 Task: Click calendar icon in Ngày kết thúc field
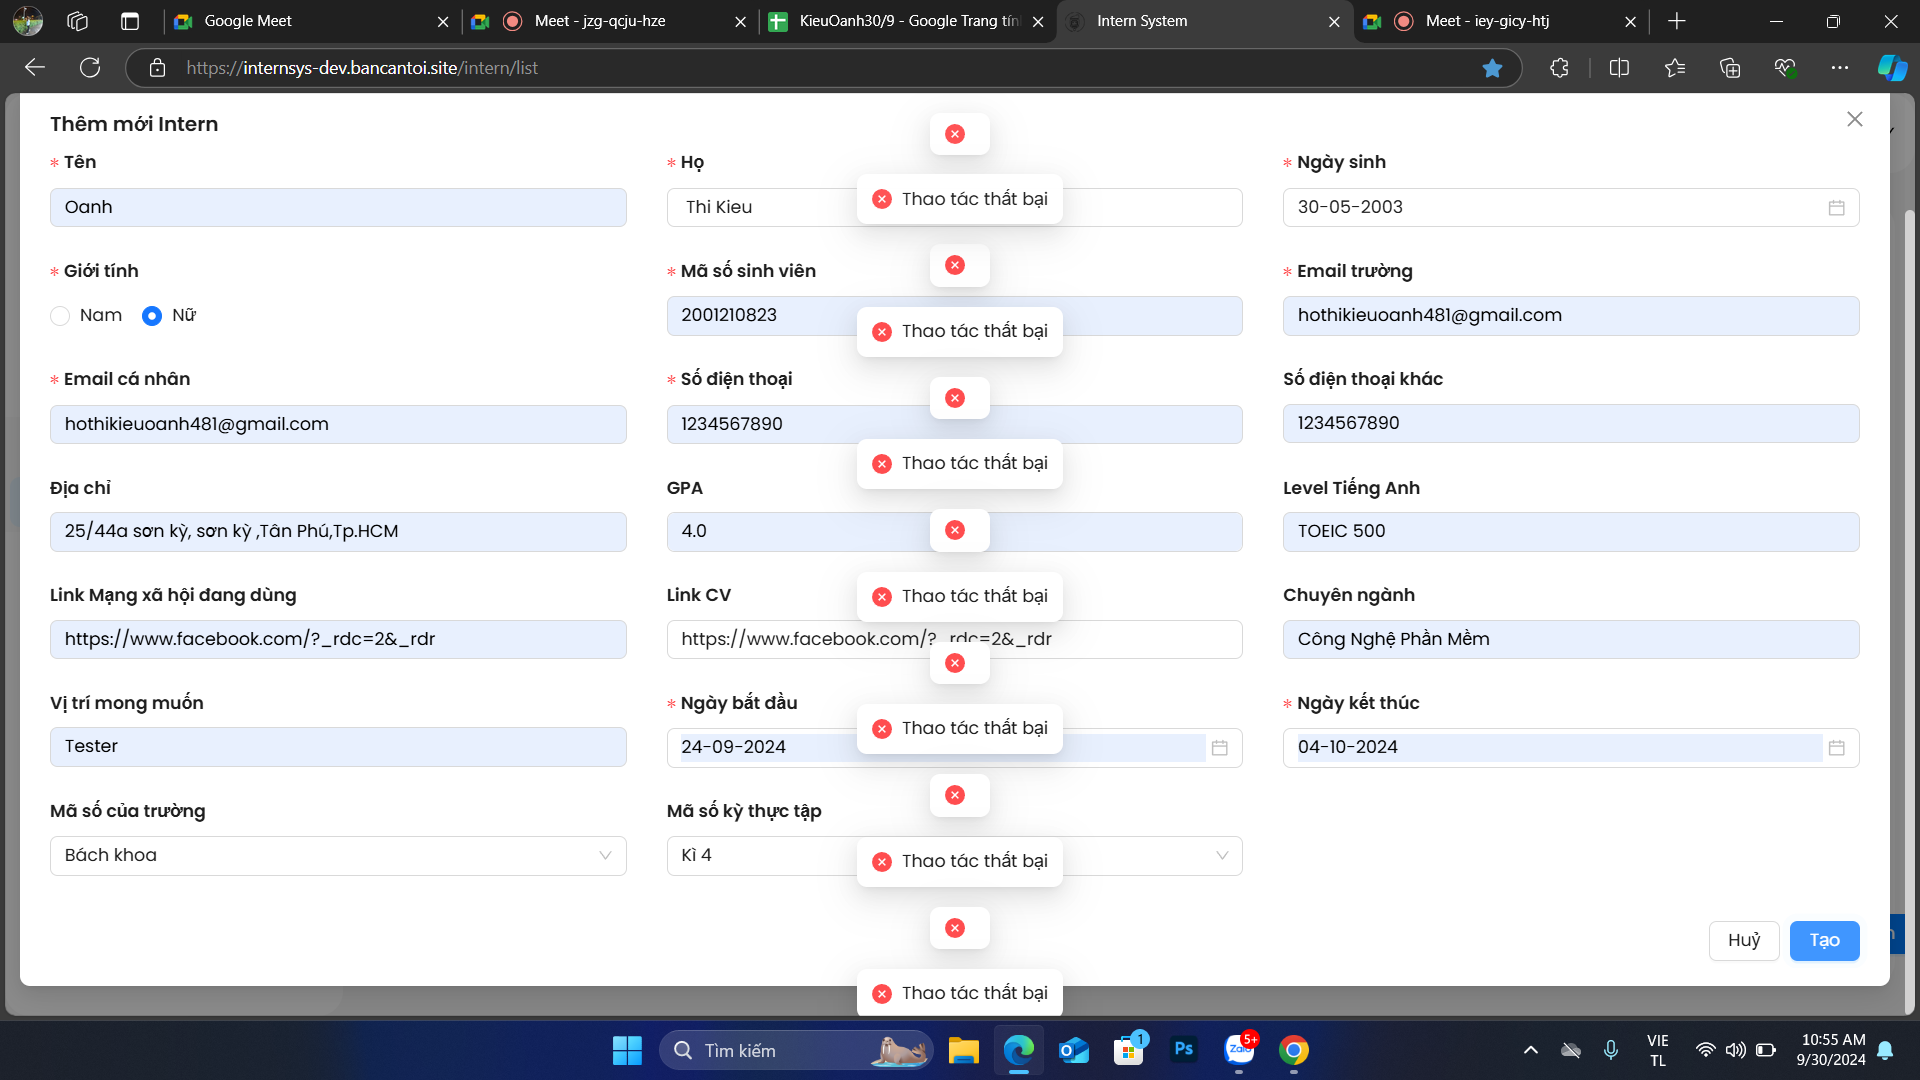1836,748
